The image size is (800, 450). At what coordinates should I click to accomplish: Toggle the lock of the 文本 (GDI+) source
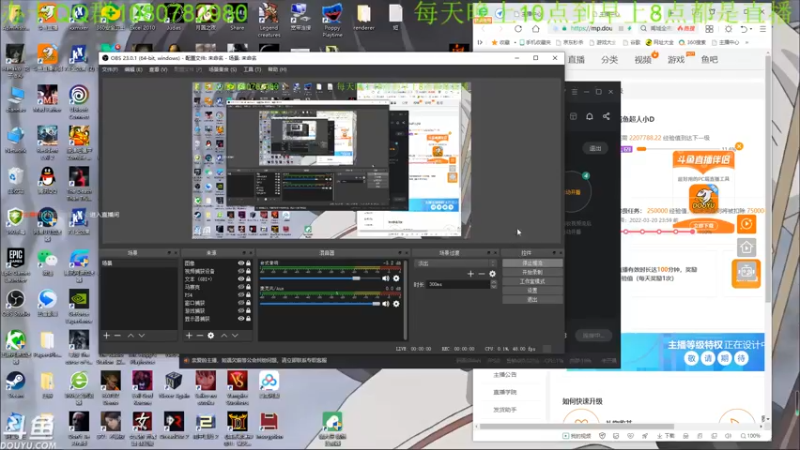pos(248,279)
